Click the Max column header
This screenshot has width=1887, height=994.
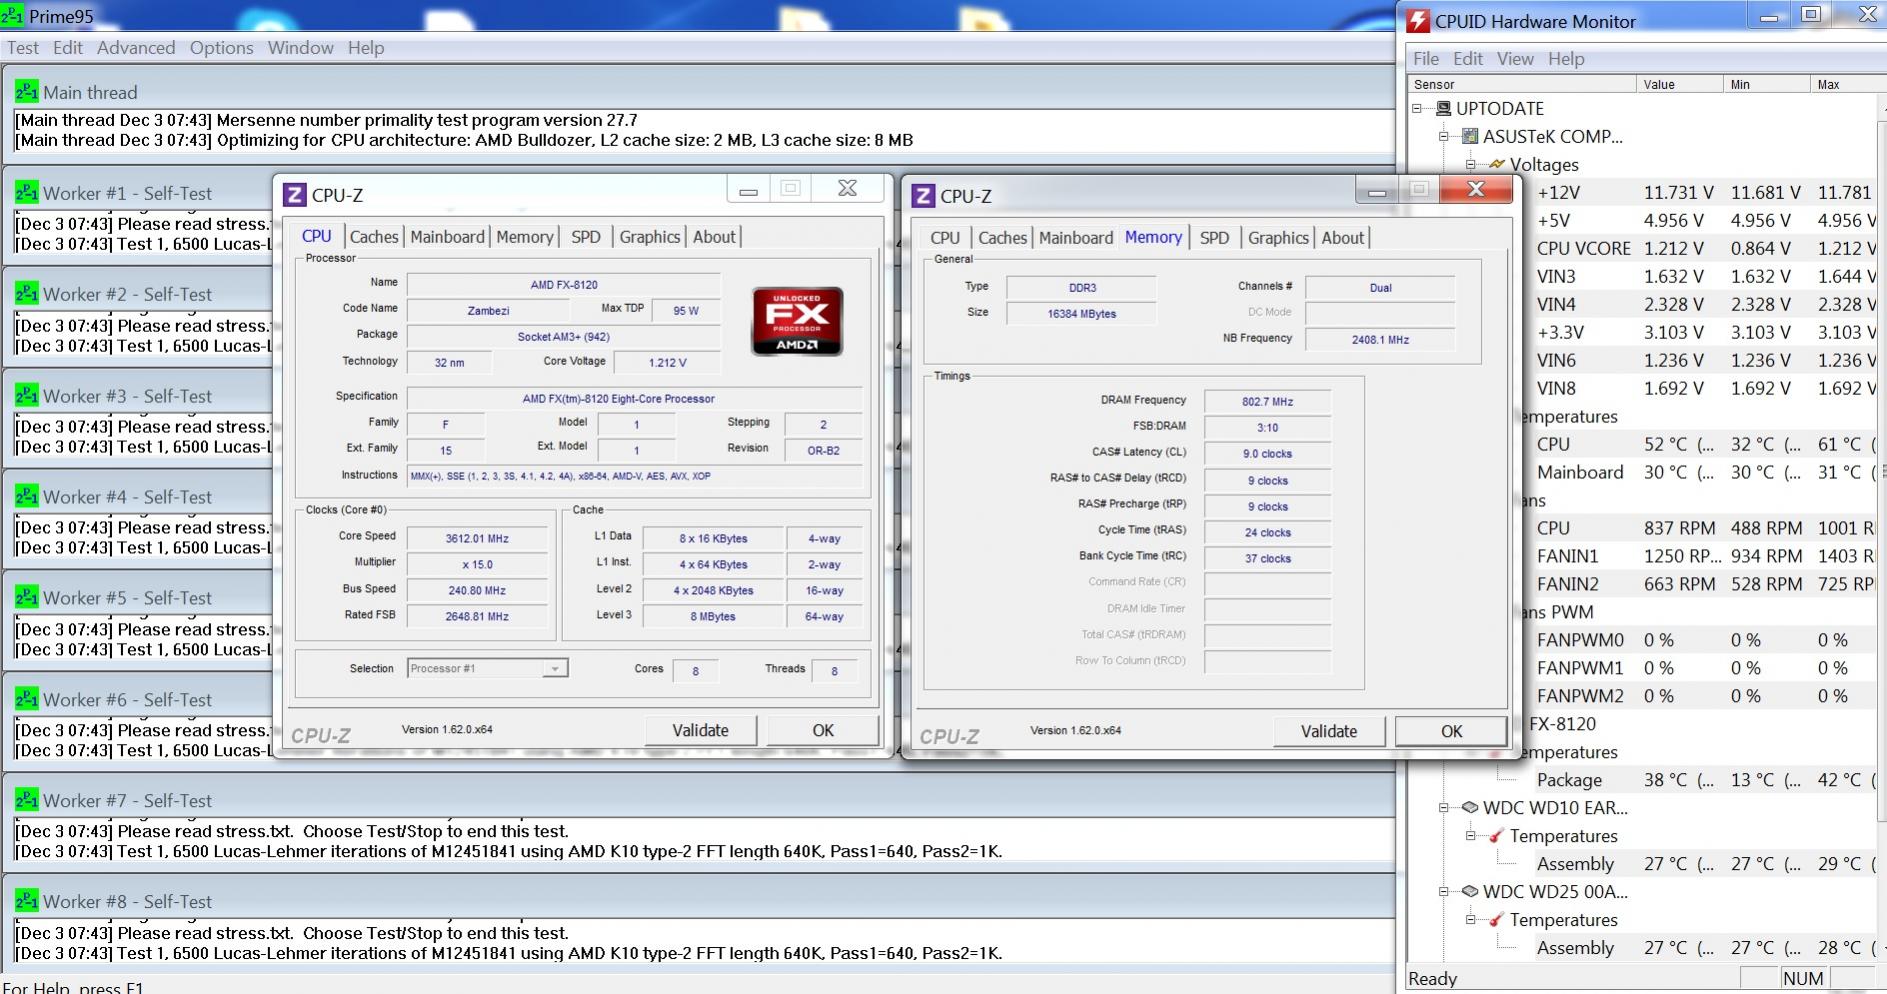click(1842, 85)
